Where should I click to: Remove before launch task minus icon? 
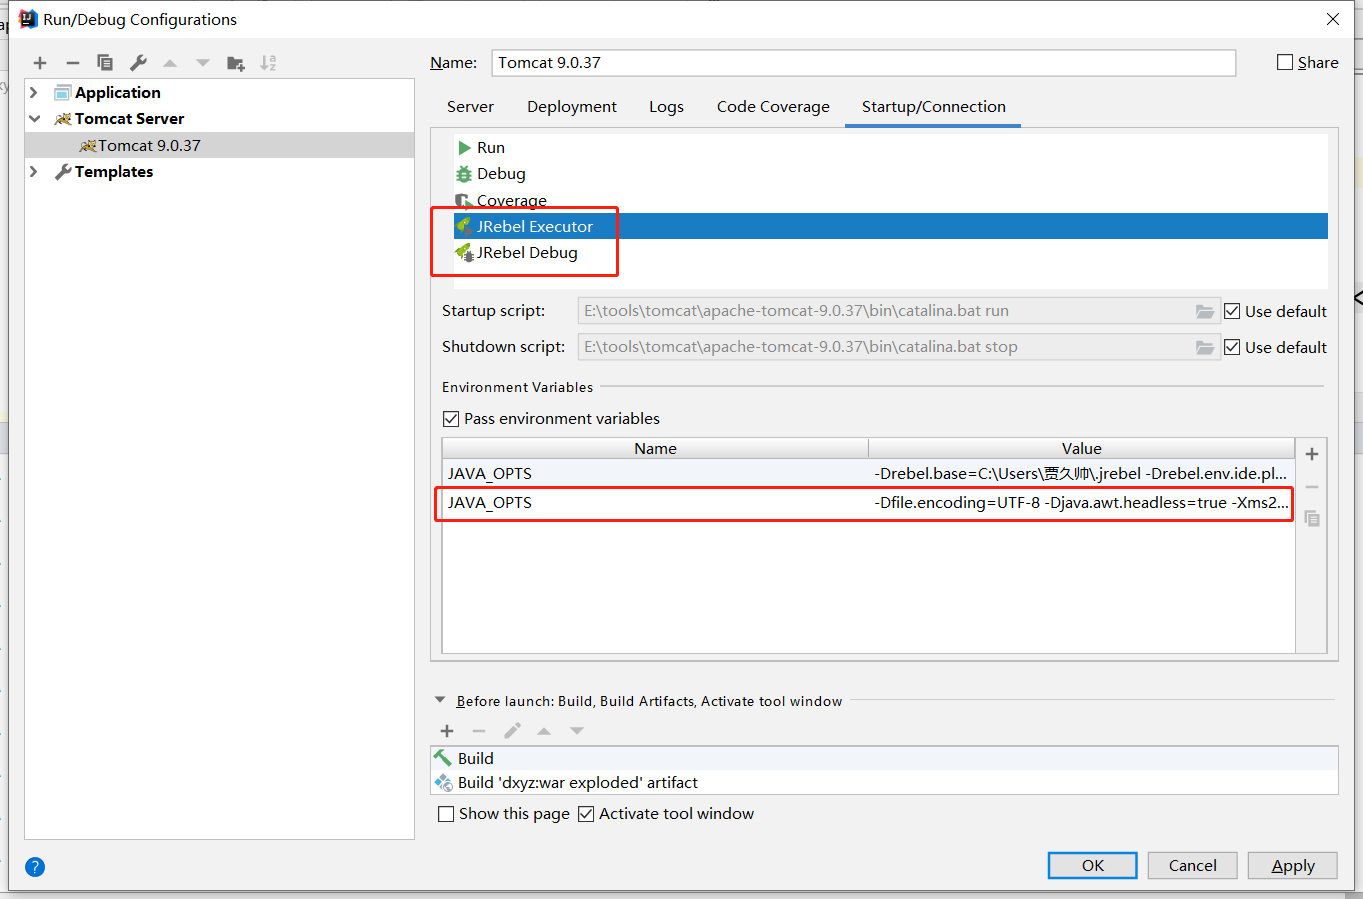(479, 731)
